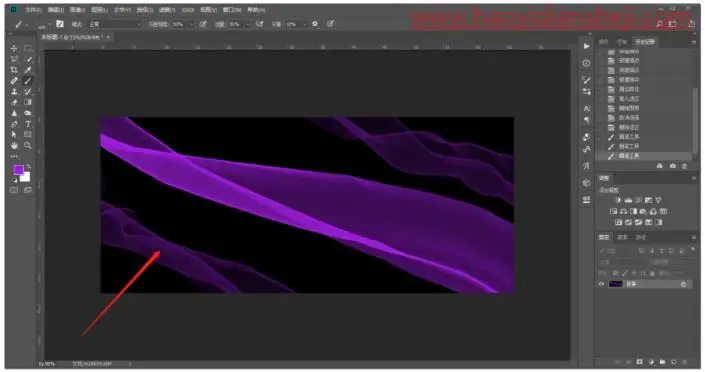Toggle the brush settings panel button
Screen dimensions: 705x372
click(60, 24)
